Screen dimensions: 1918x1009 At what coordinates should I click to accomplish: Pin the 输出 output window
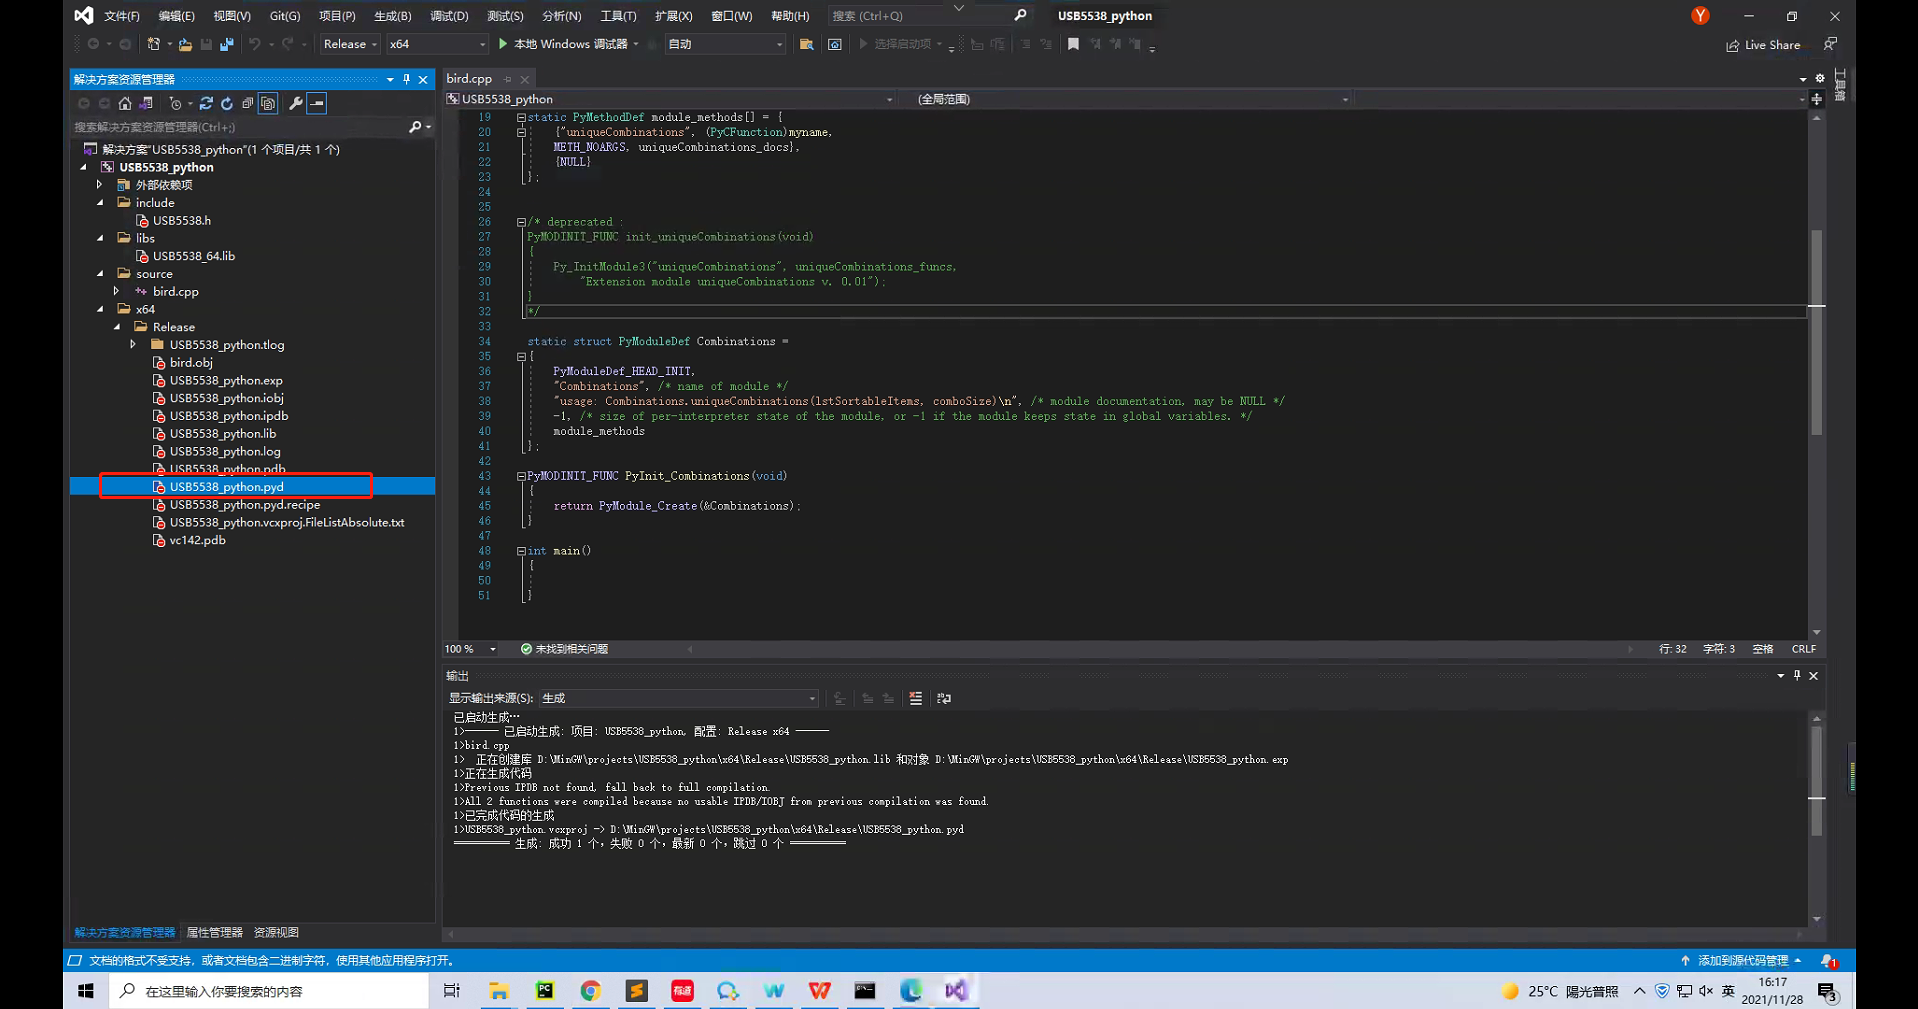pyautogui.click(x=1796, y=675)
